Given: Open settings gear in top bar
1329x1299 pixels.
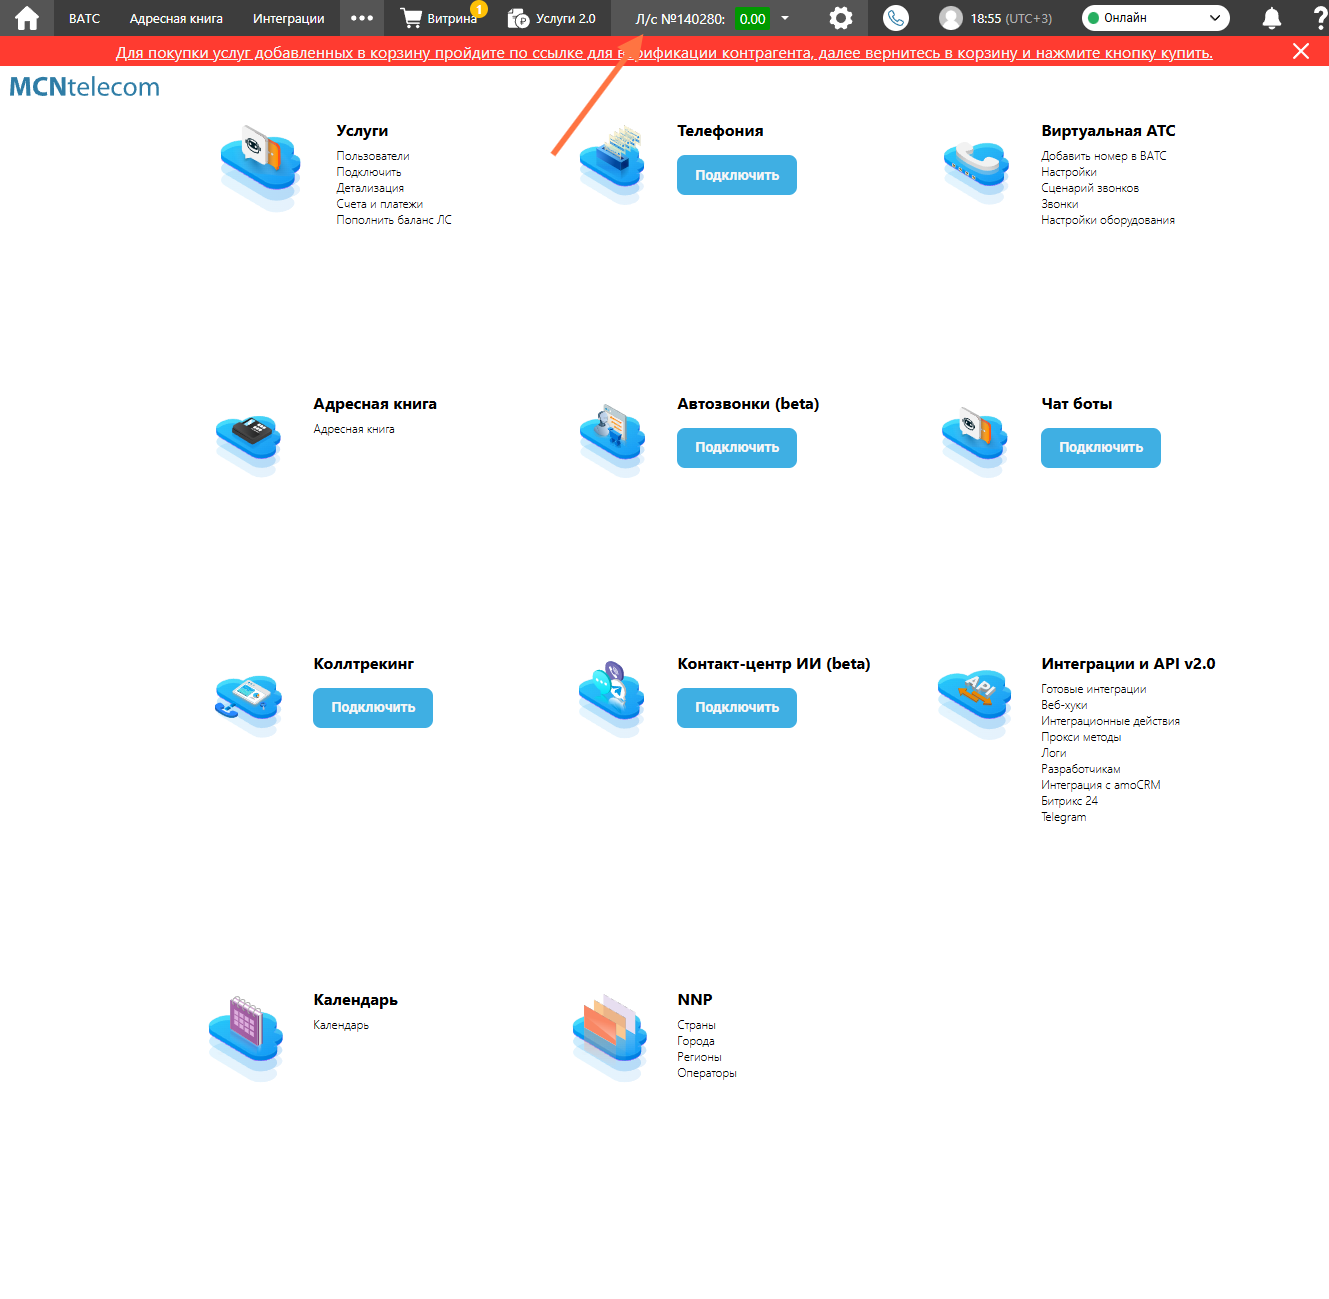Looking at the screenshot, I should (x=841, y=18).
